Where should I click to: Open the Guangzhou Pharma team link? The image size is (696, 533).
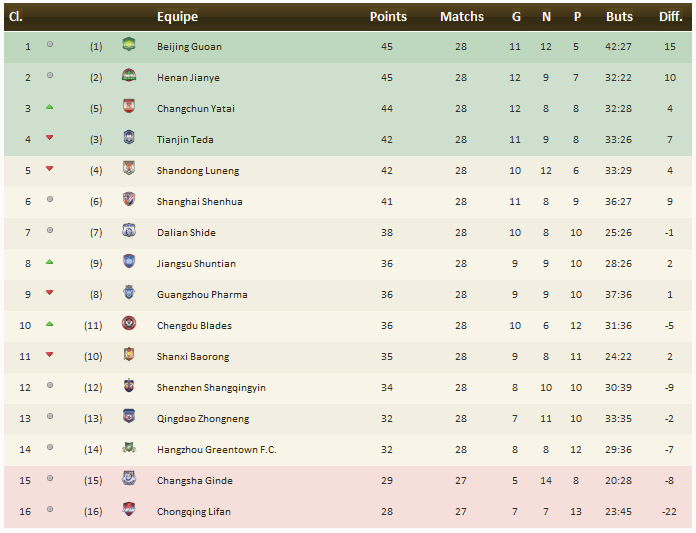201,294
